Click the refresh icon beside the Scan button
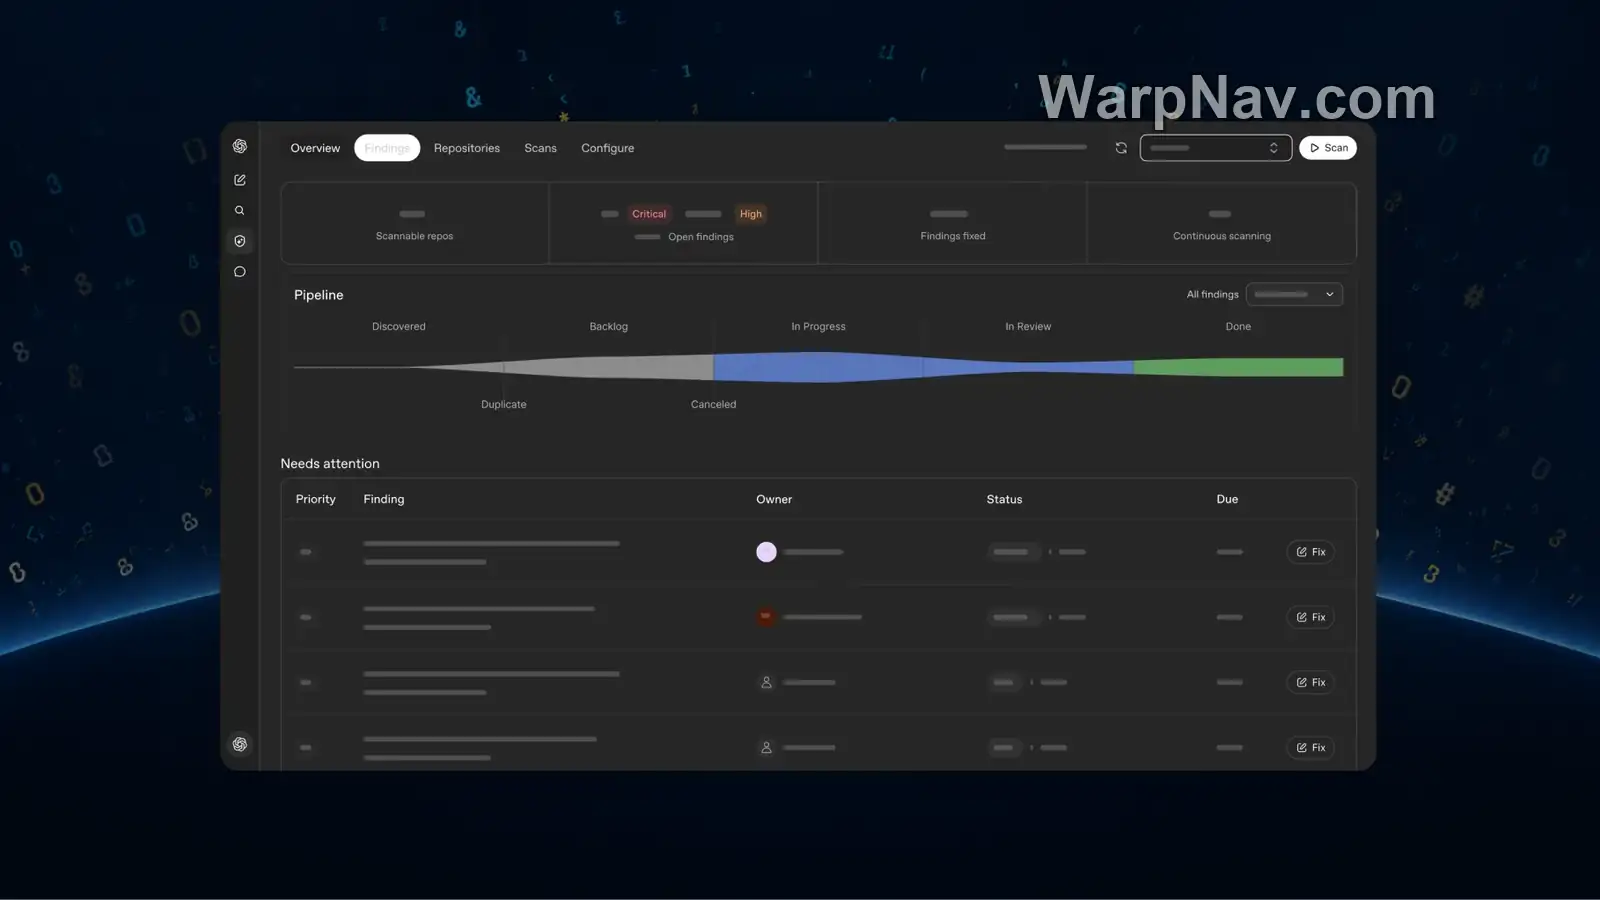The image size is (1600, 900). point(1121,148)
